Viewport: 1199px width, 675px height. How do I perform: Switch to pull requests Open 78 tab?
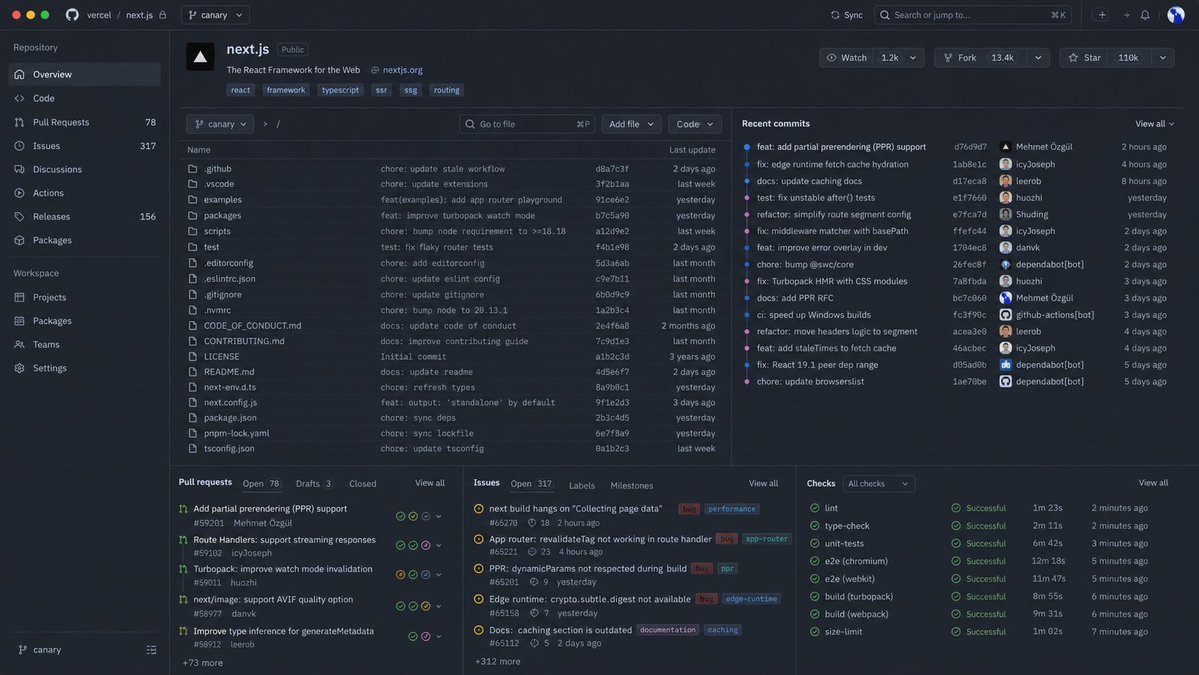point(262,483)
